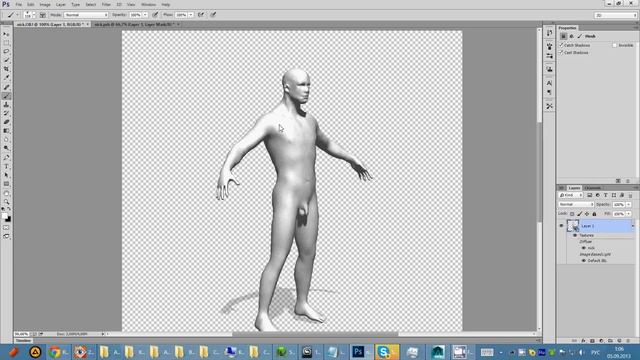Open the Filter menu
The height and width of the screenshot is (360, 640).
pyautogui.click(x=106, y=4)
